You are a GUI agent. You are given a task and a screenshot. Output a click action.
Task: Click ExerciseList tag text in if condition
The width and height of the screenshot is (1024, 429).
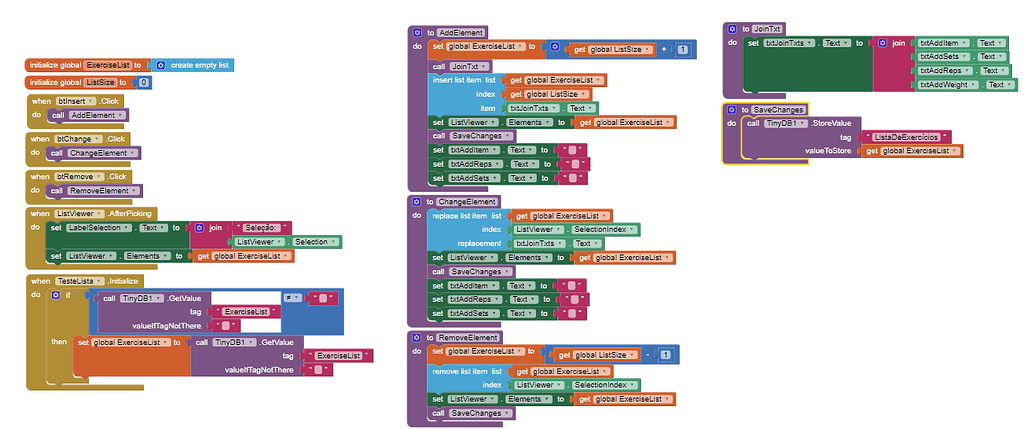tap(246, 311)
